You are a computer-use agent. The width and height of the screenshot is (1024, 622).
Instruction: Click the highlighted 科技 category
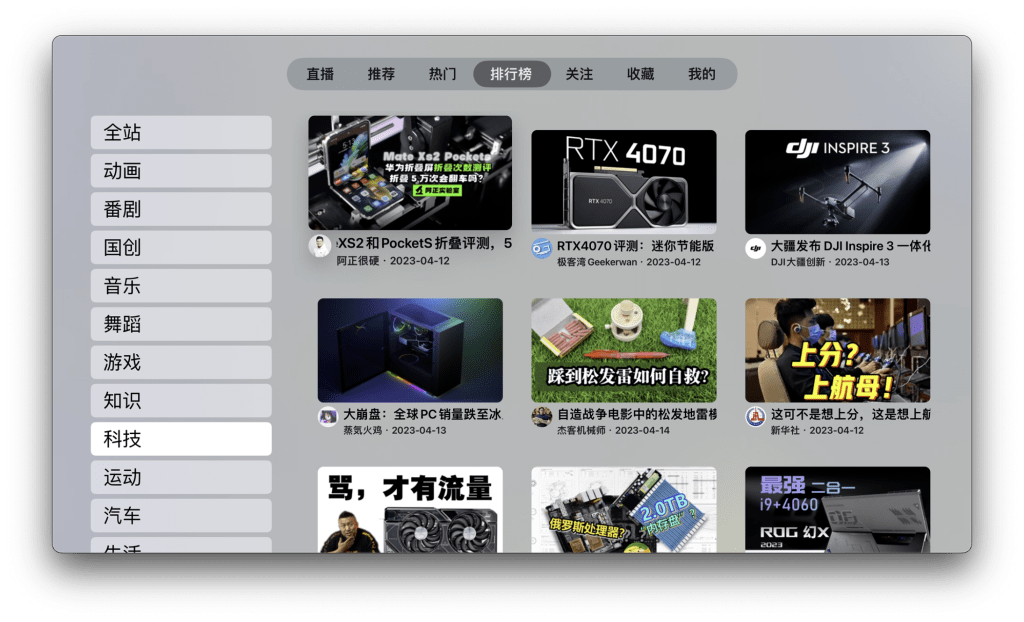181,439
